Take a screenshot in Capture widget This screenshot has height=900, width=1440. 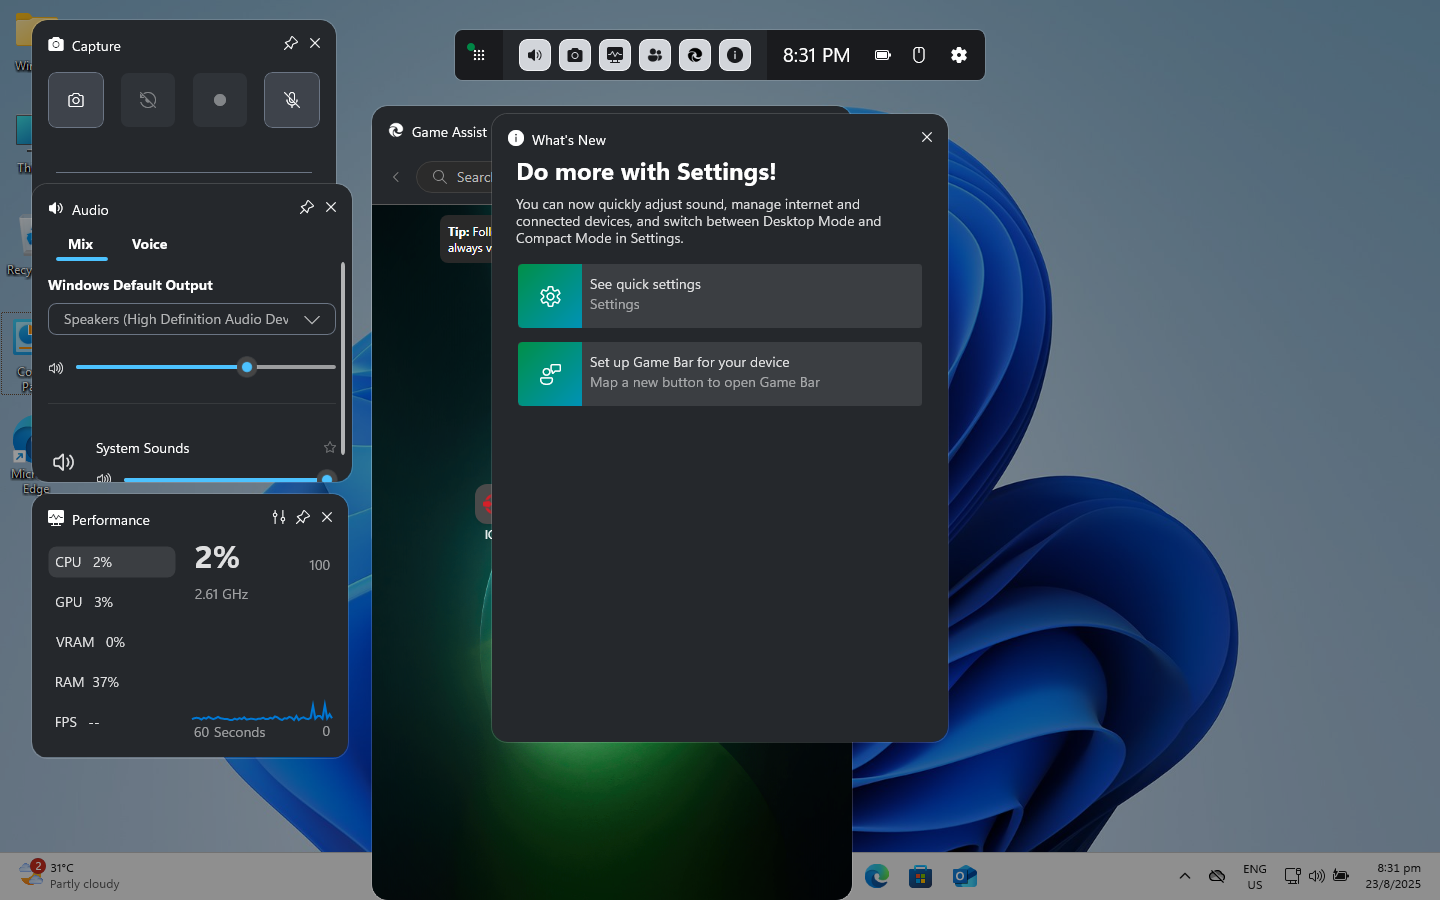click(76, 100)
